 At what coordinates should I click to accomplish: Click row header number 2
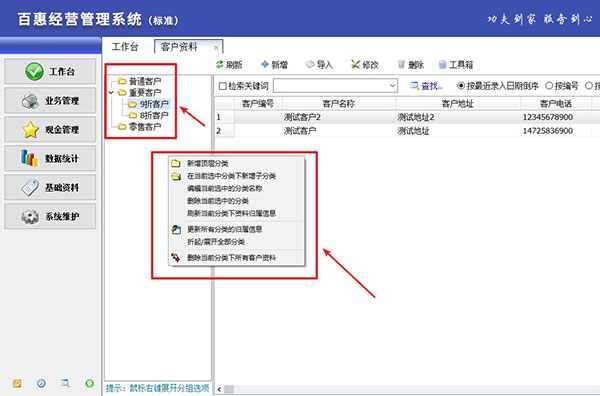pyautogui.click(x=224, y=131)
